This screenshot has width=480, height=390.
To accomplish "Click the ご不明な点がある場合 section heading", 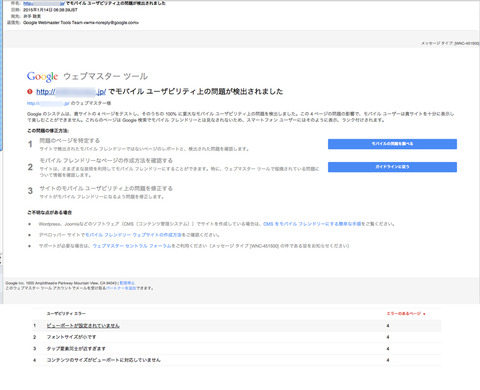I will (x=49, y=212).
